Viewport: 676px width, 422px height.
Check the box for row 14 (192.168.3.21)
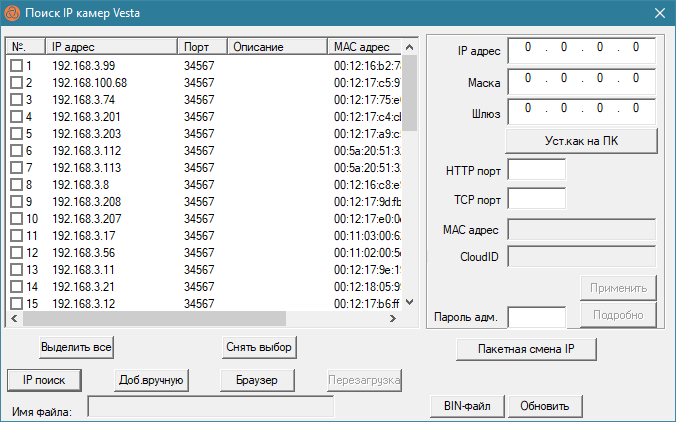tap(16, 287)
